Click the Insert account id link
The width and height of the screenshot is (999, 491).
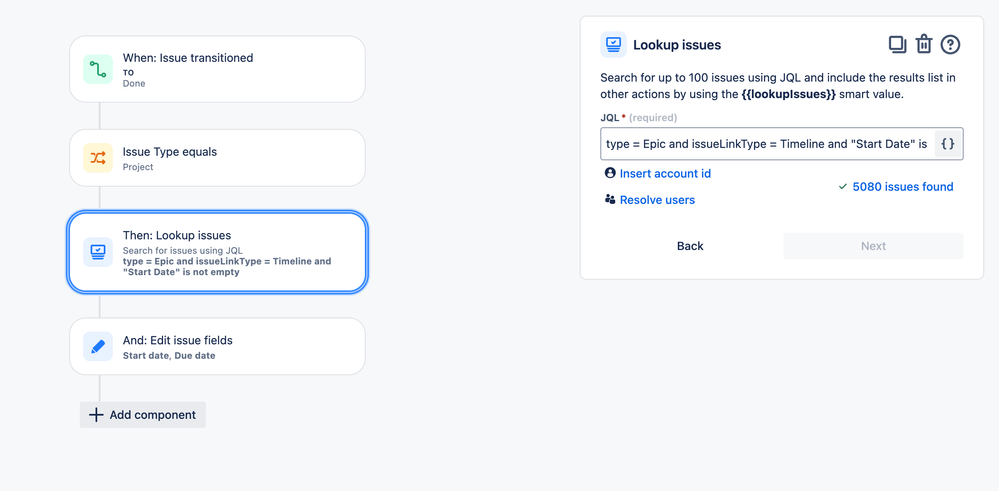pos(665,173)
